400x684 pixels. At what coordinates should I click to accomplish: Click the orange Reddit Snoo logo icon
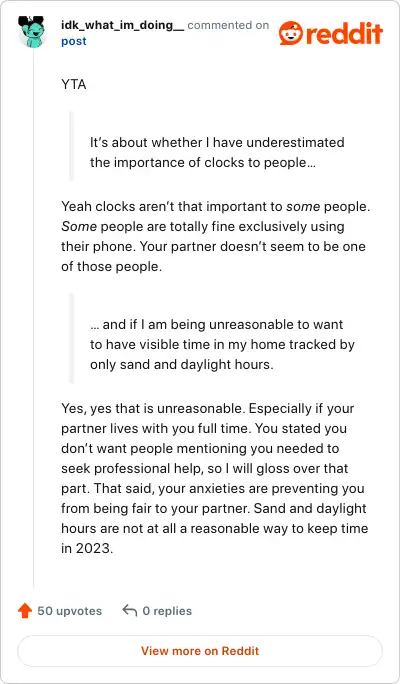click(x=290, y=33)
